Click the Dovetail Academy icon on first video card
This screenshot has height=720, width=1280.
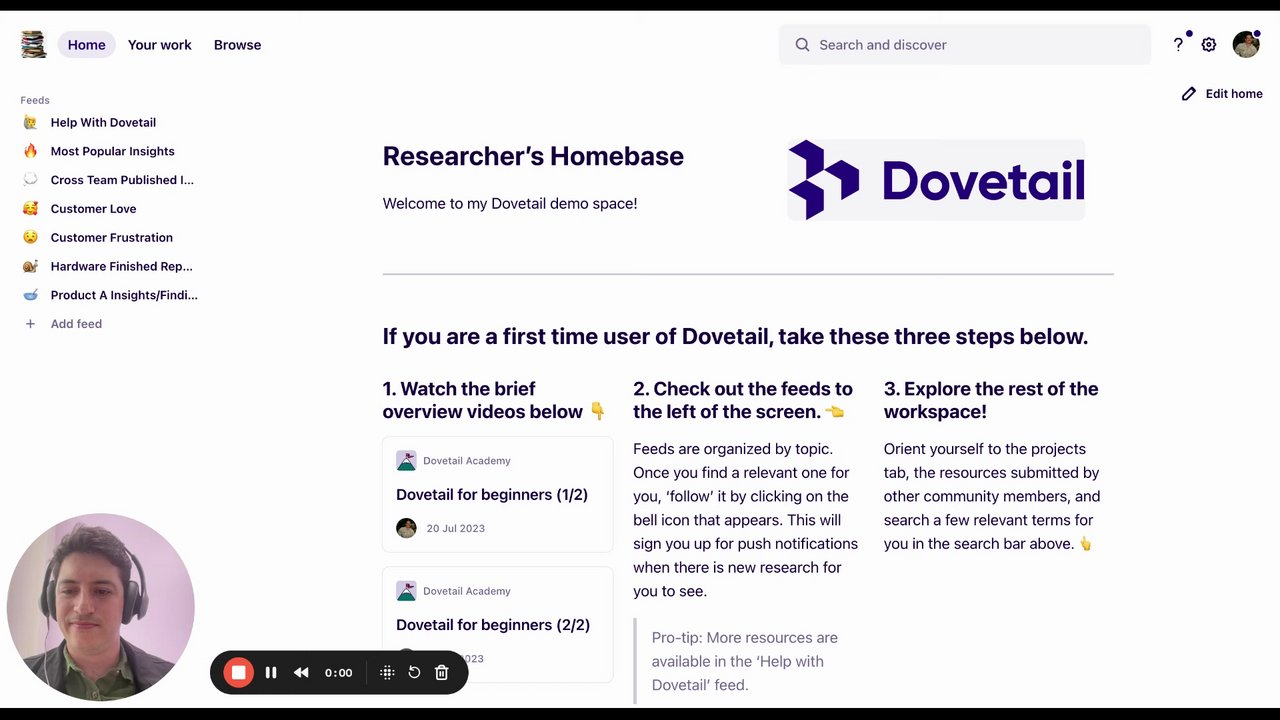point(406,461)
